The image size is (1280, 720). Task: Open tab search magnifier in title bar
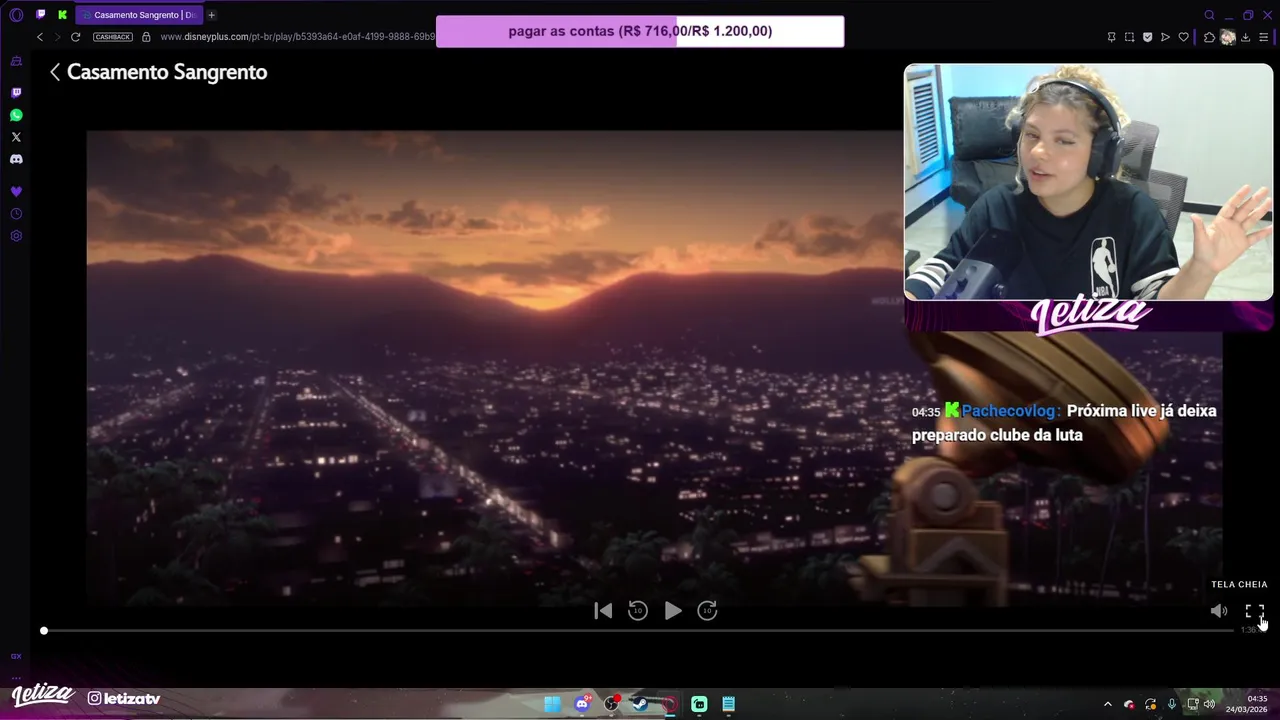(1209, 15)
